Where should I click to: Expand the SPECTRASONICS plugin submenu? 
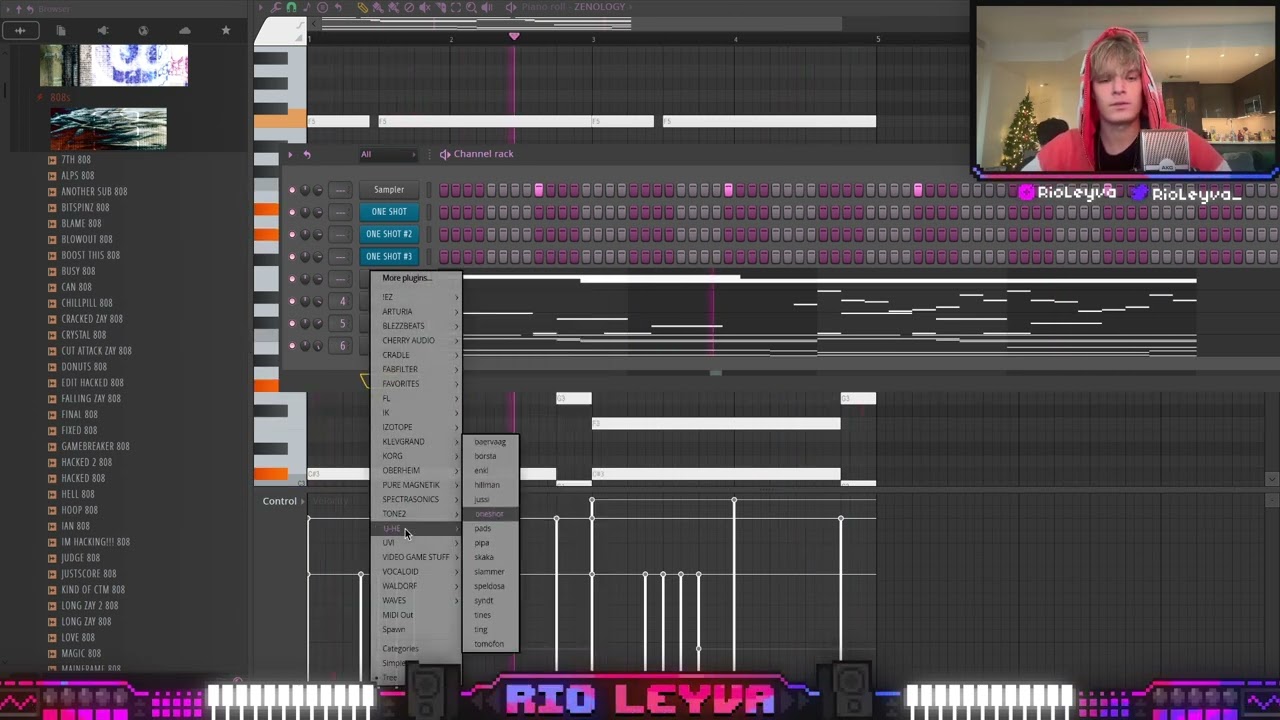pyautogui.click(x=416, y=499)
